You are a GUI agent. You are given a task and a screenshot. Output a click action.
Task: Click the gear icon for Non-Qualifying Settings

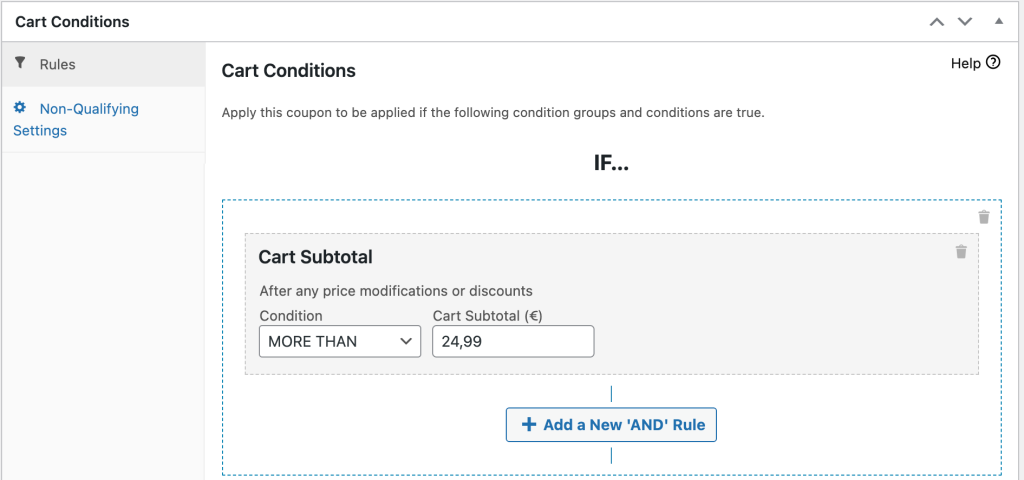[x=20, y=107]
